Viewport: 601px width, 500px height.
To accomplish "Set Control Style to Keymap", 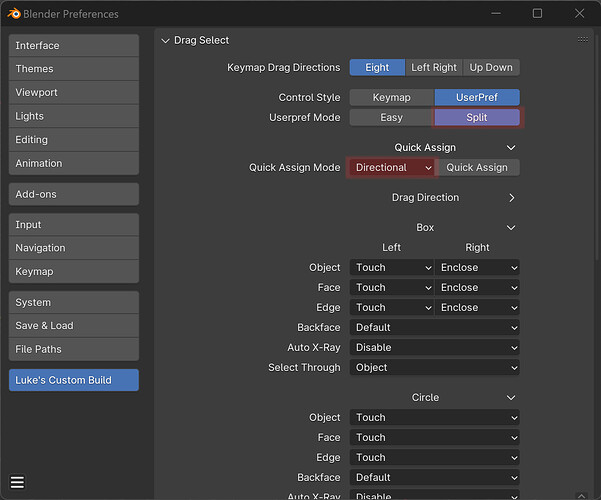I will click(392, 97).
